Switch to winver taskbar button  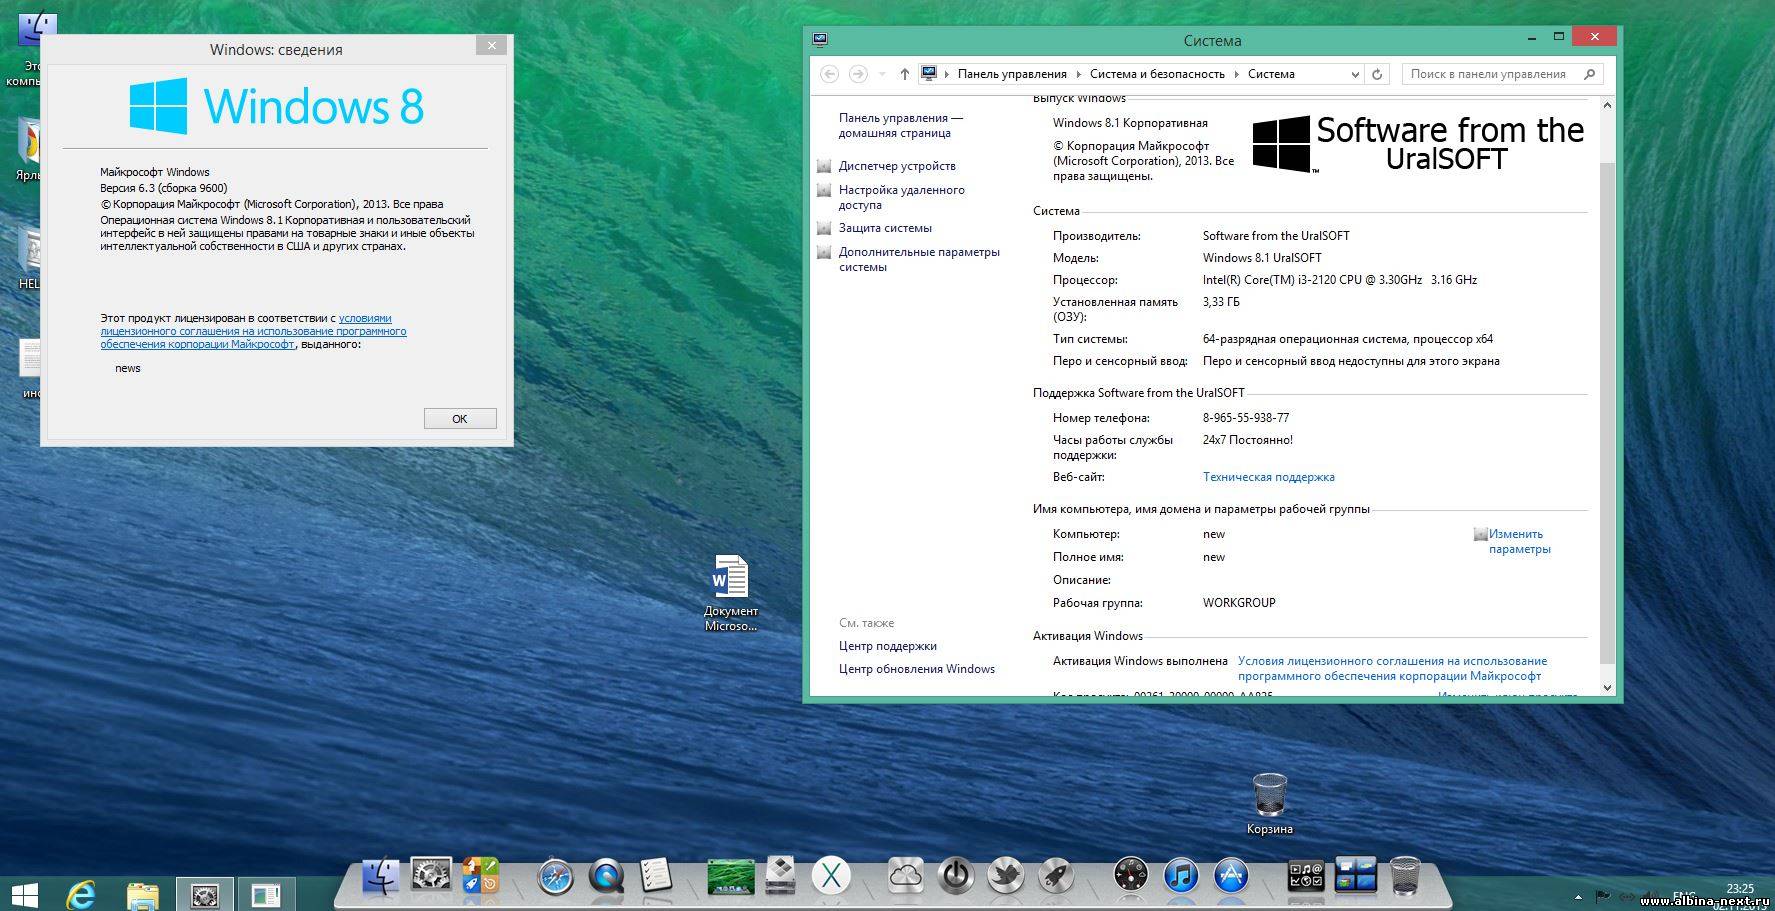265,895
